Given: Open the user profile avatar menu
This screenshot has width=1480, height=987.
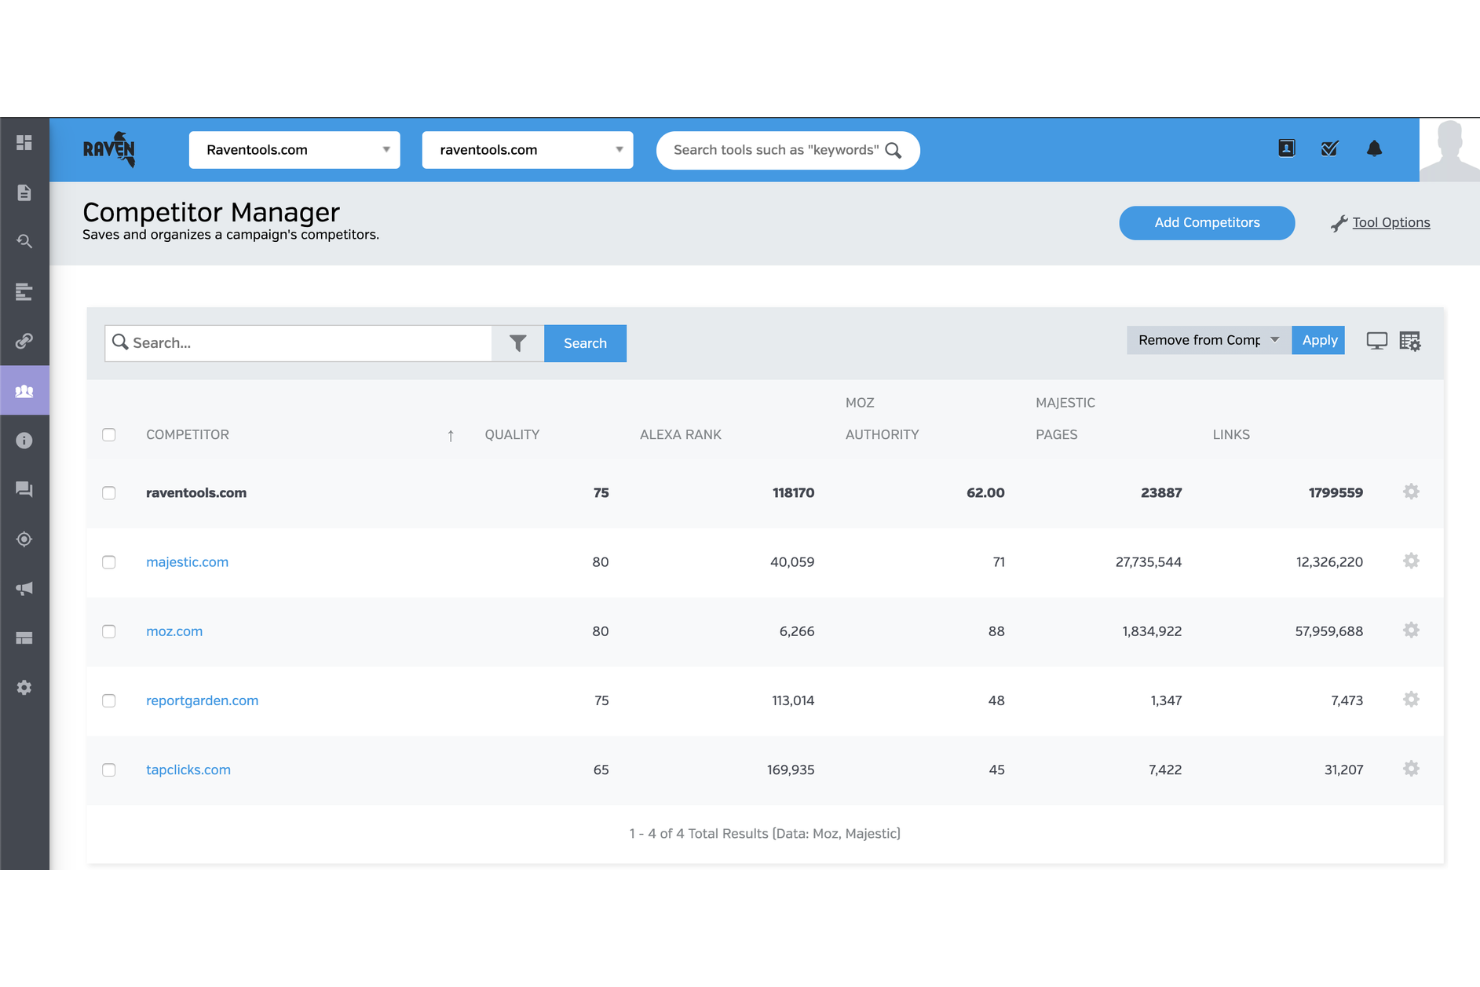Looking at the screenshot, I should pos(1449,149).
